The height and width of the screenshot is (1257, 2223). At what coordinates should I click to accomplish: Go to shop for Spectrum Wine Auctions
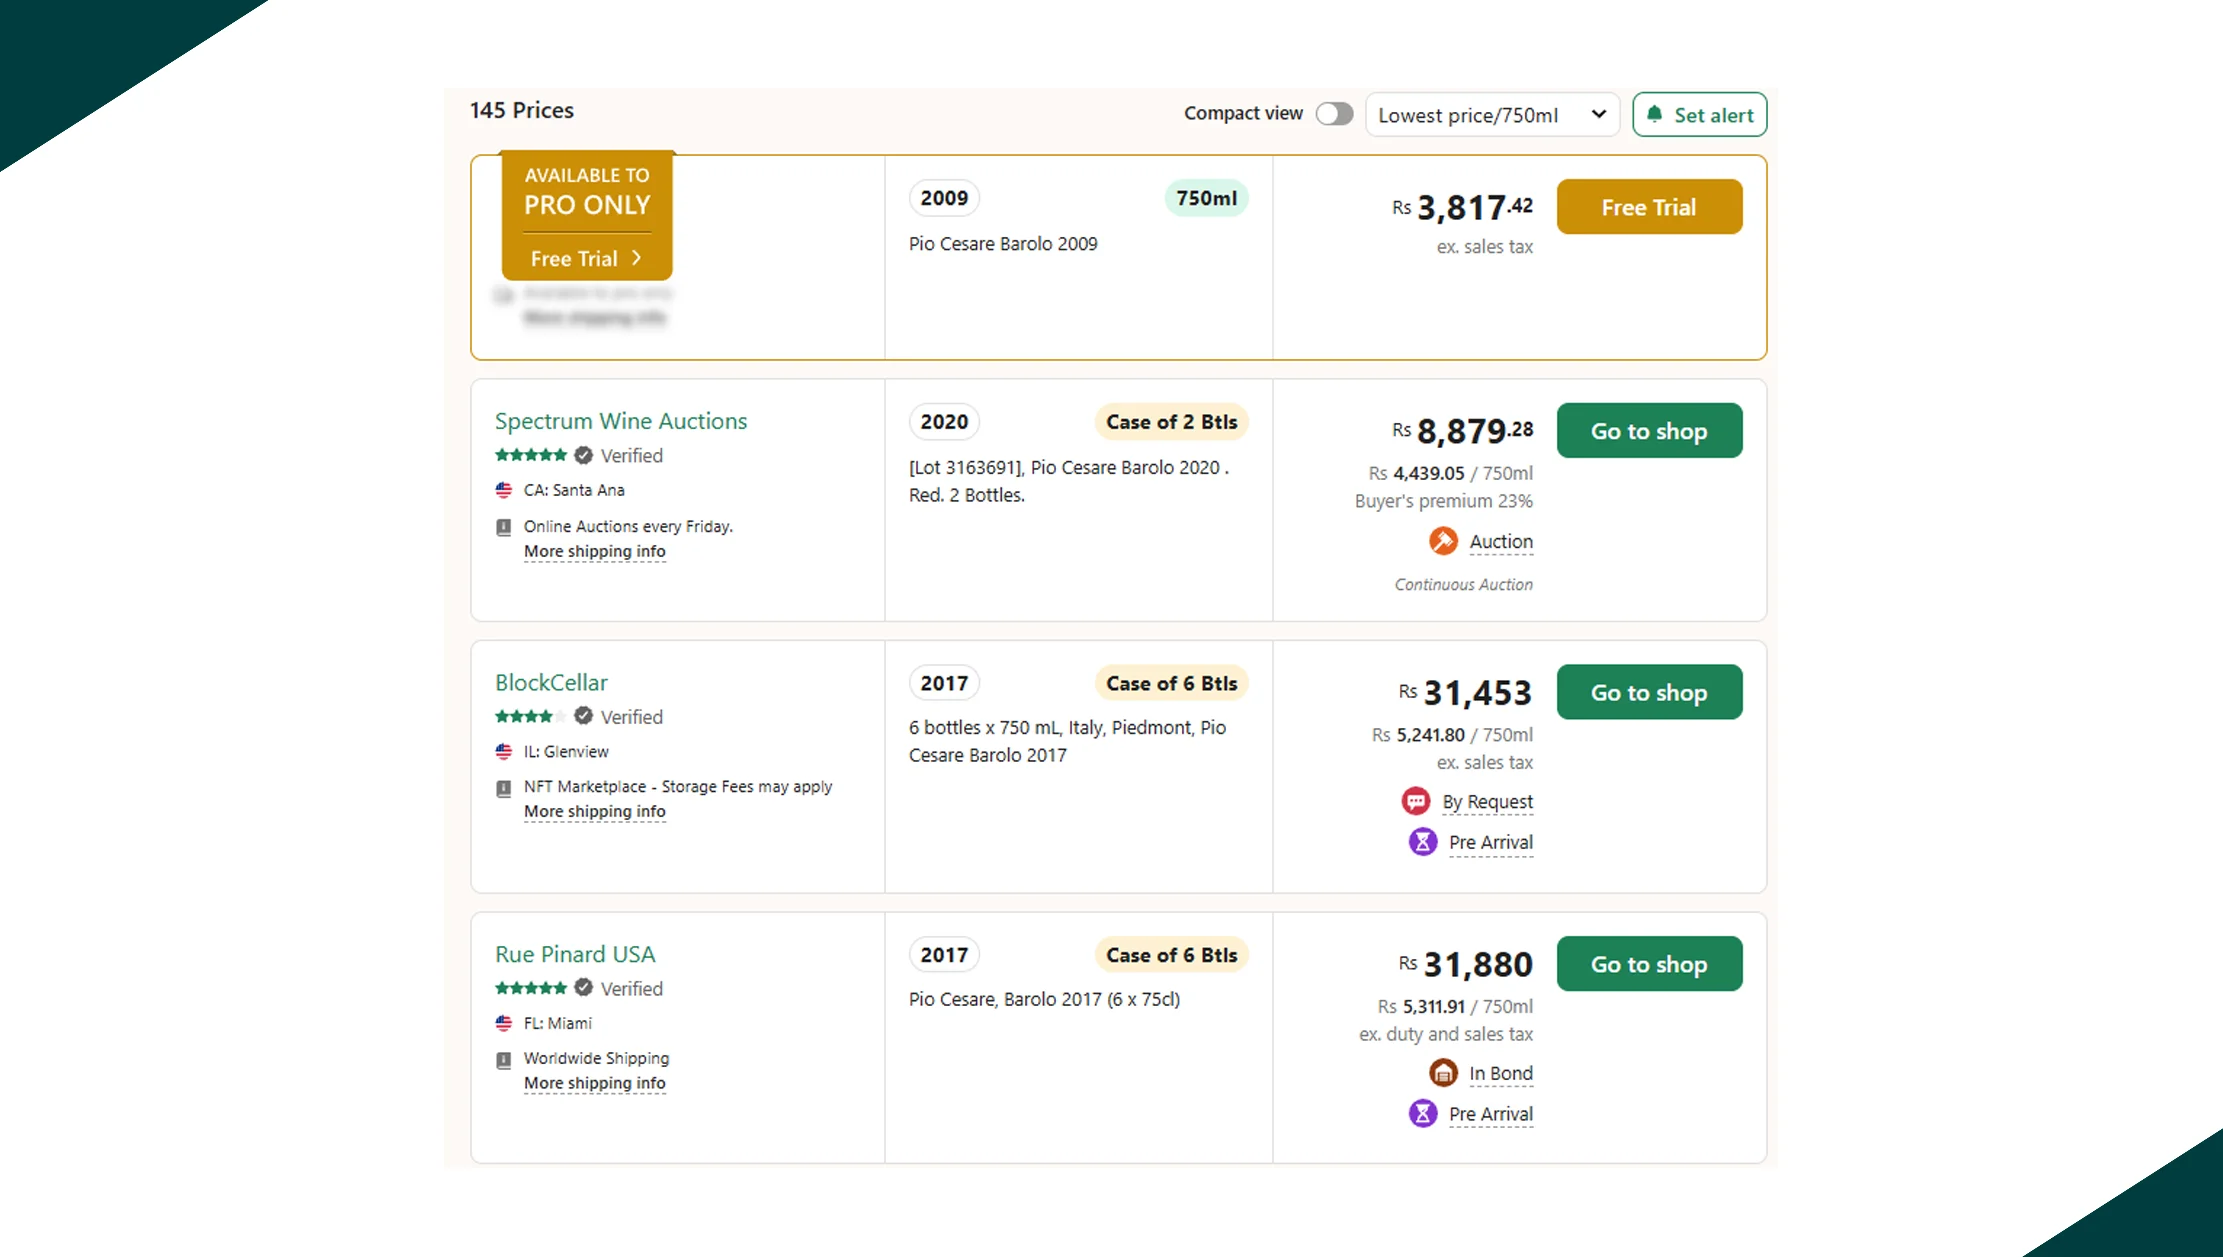(x=1648, y=431)
